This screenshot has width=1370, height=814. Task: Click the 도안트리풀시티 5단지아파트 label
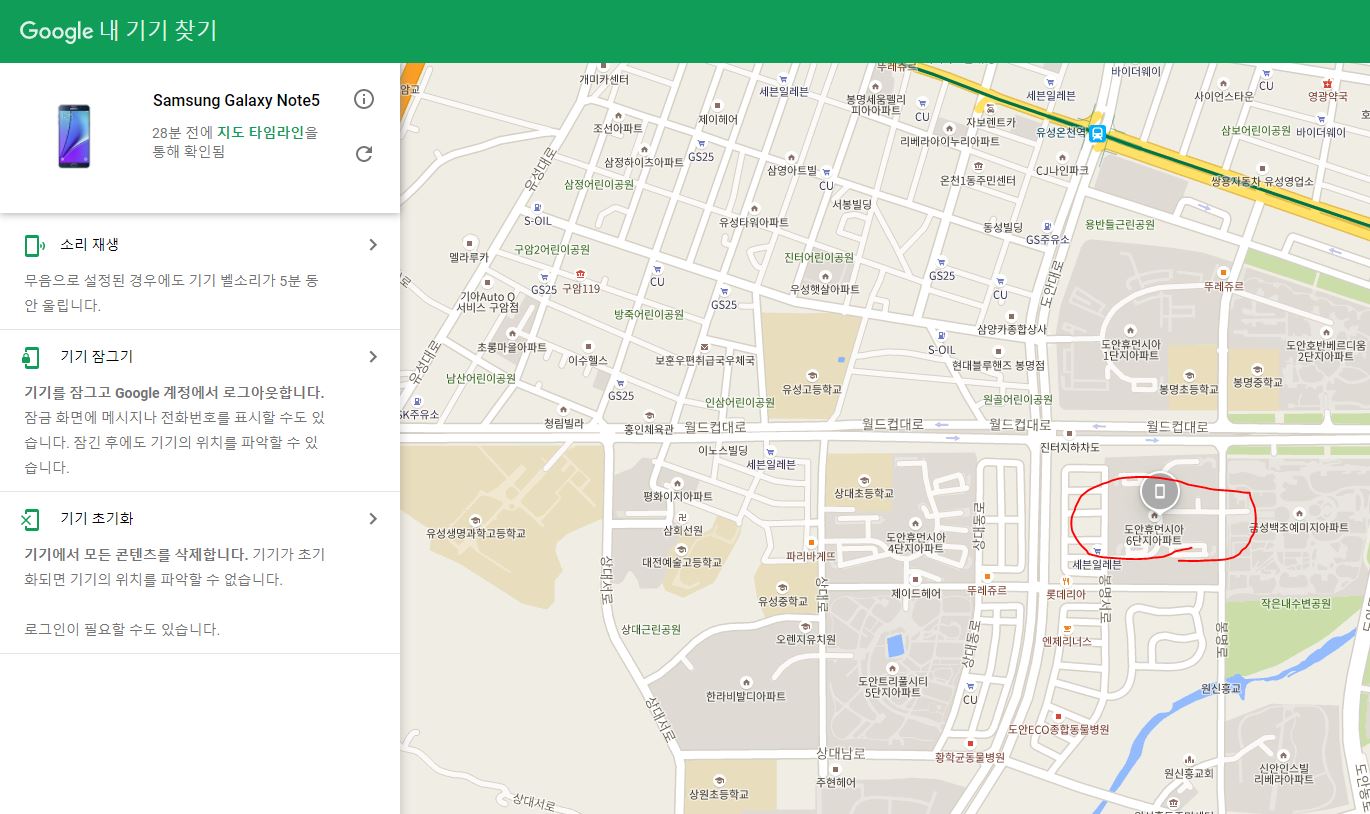894,686
